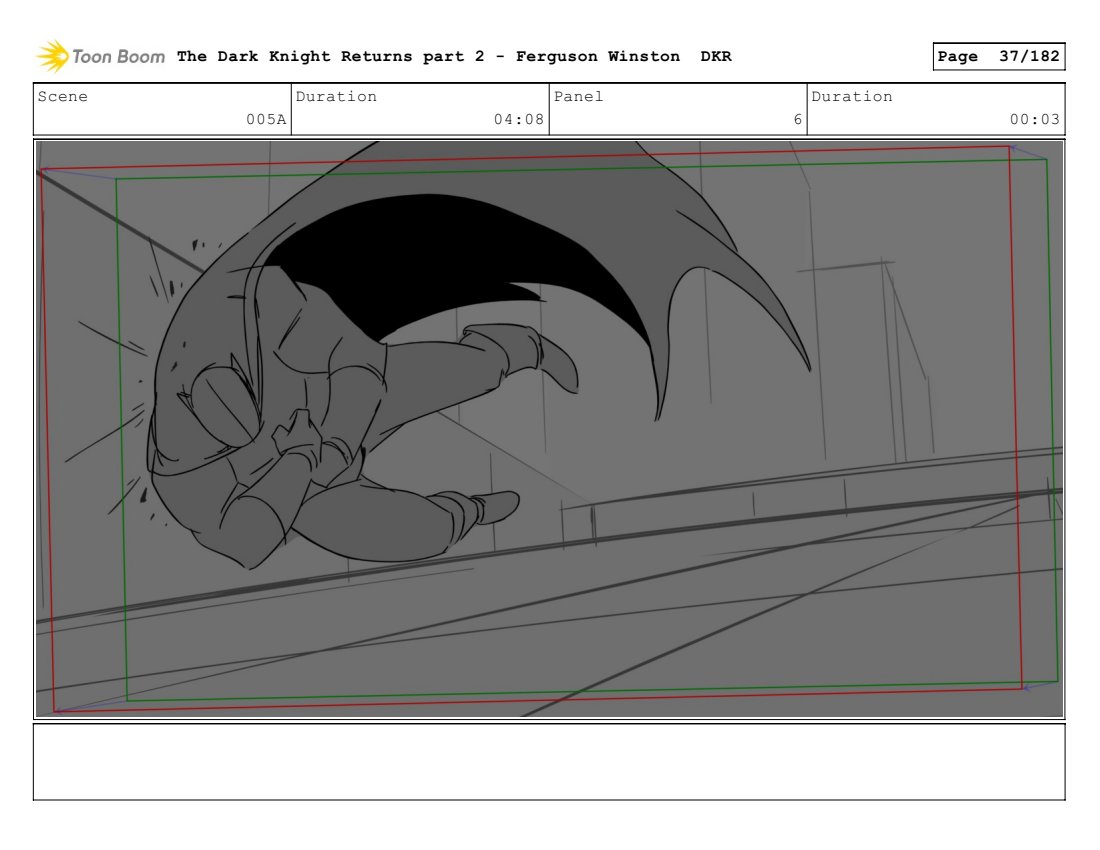The height and width of the screenshot is (850, 1100).
Task: Select the storyboard title text 'The Dark Knight Returns part 2 - Ferguson Winston DKR'
Action: (454, 56)
